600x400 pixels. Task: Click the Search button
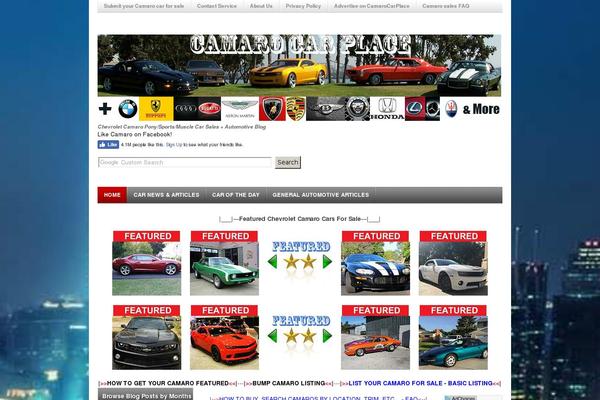(288, 162)
